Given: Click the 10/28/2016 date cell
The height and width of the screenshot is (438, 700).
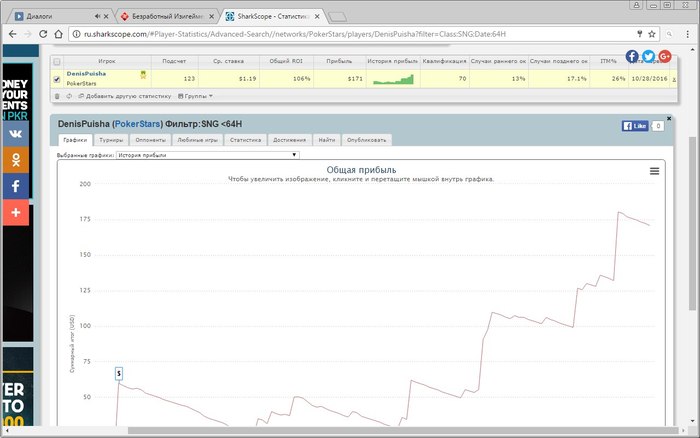Looking at the screenshot, I should click(649, 79).
